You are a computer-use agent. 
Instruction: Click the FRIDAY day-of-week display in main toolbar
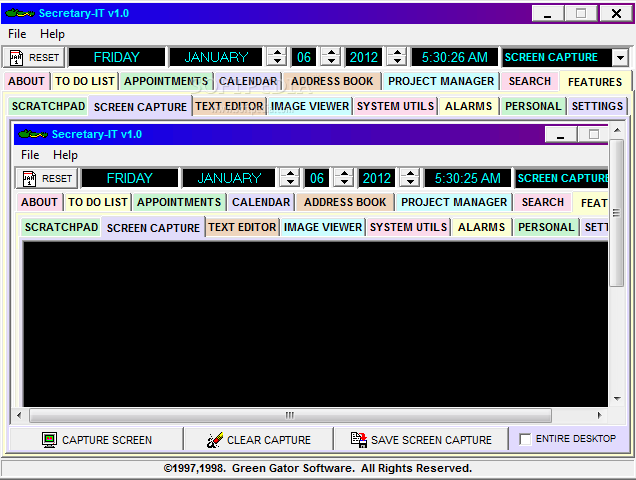(x=117, y=57)
